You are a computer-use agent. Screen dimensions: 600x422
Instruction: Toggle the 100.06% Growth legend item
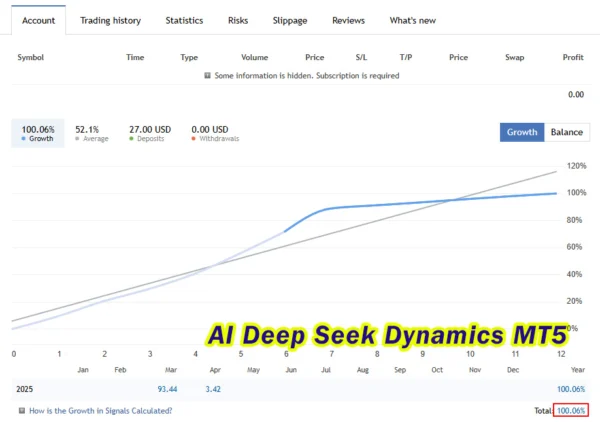(x=38, y=133)
